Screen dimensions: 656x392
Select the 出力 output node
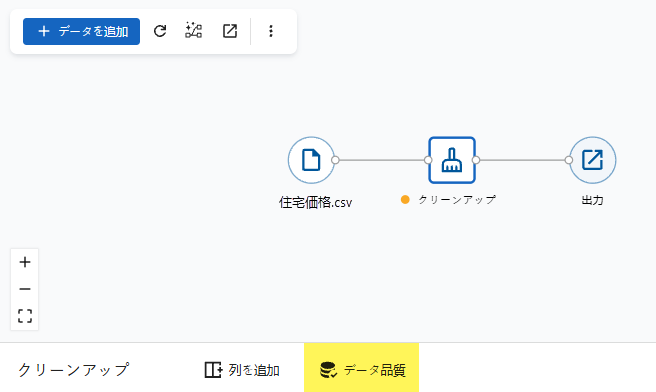(x=592, y=160)
